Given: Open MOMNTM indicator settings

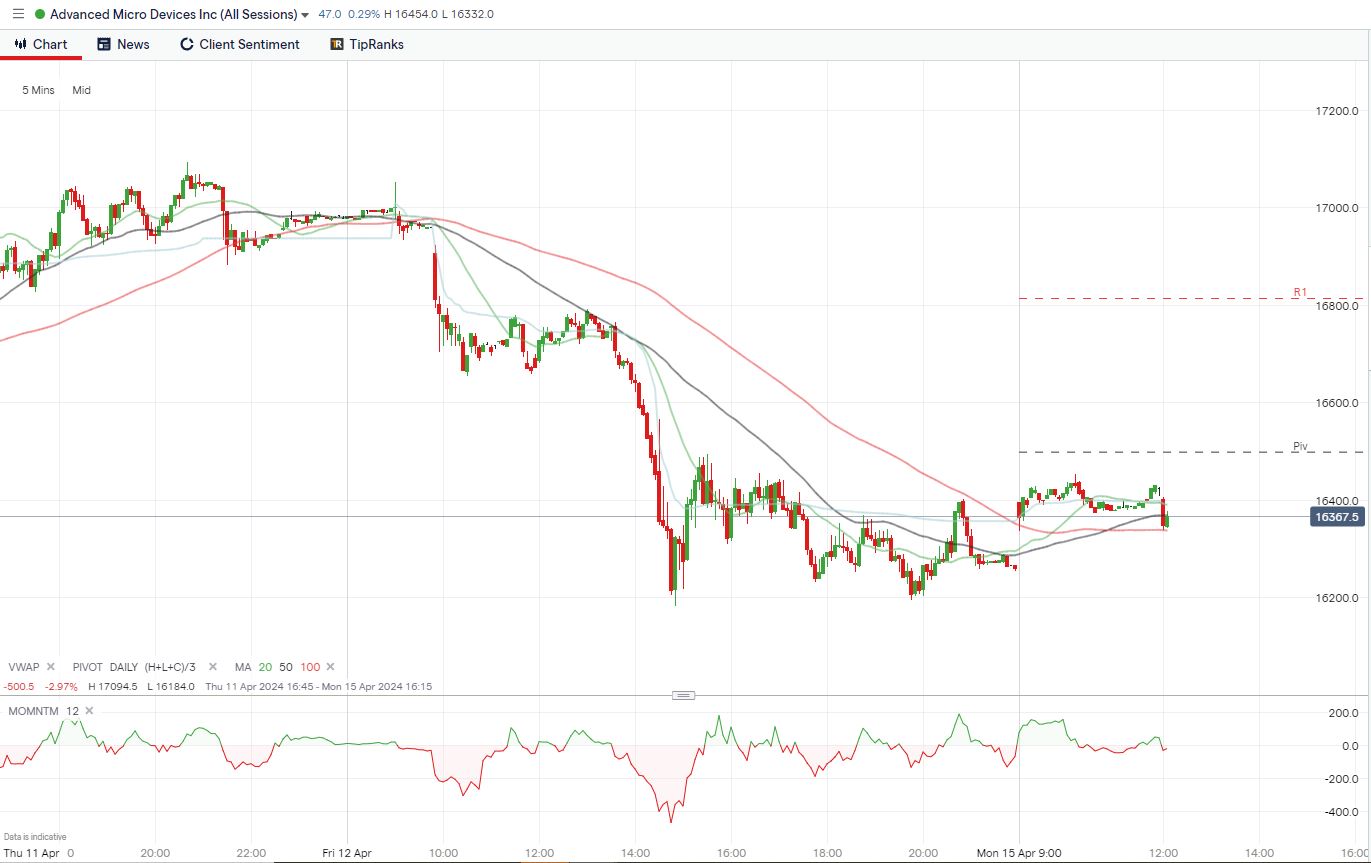Looking at the screenshot, I should tap(35, 711).
